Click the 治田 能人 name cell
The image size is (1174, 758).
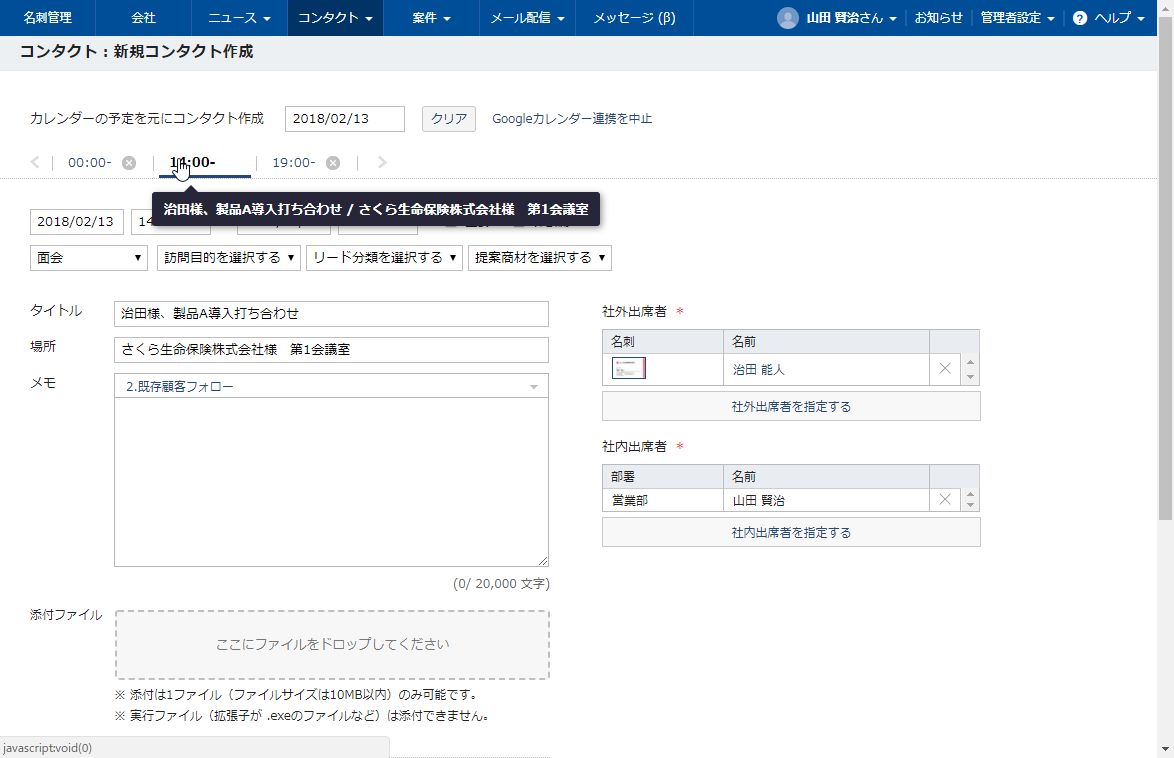pos(826,369)
